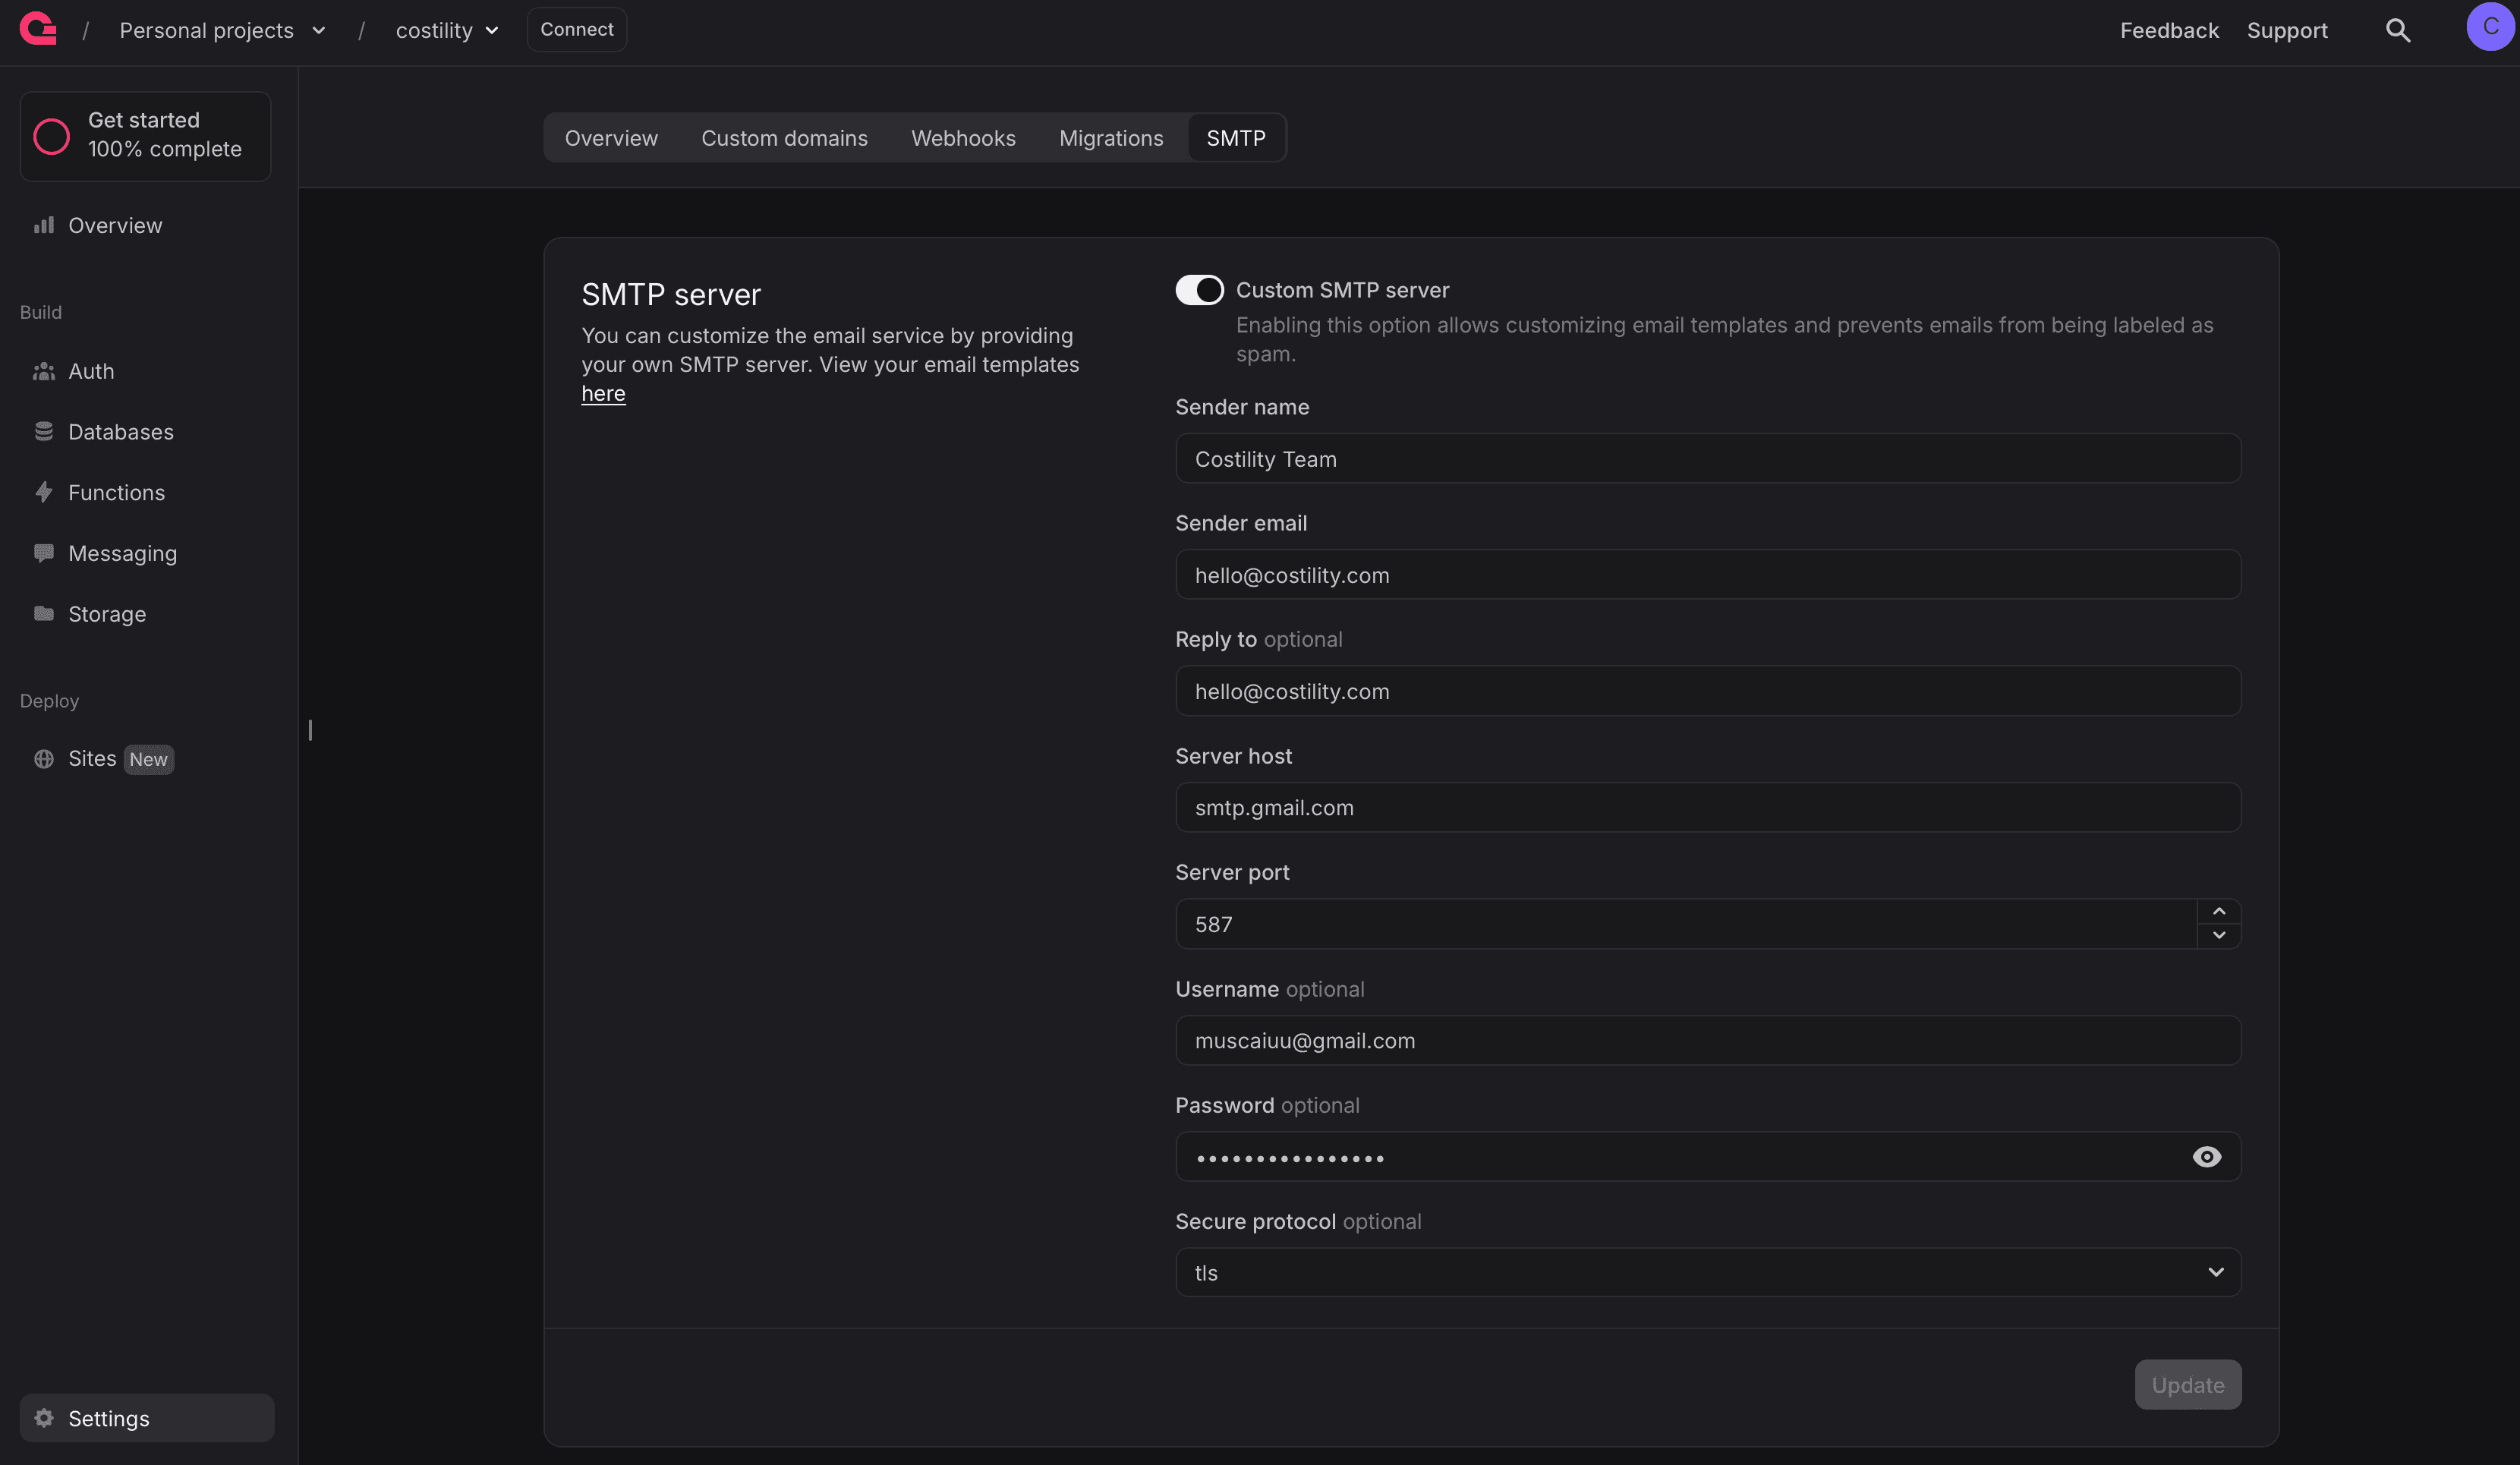This screenshot has height=1465, width=2520.
Task: Click the Connect button
Action: point(576,29)
